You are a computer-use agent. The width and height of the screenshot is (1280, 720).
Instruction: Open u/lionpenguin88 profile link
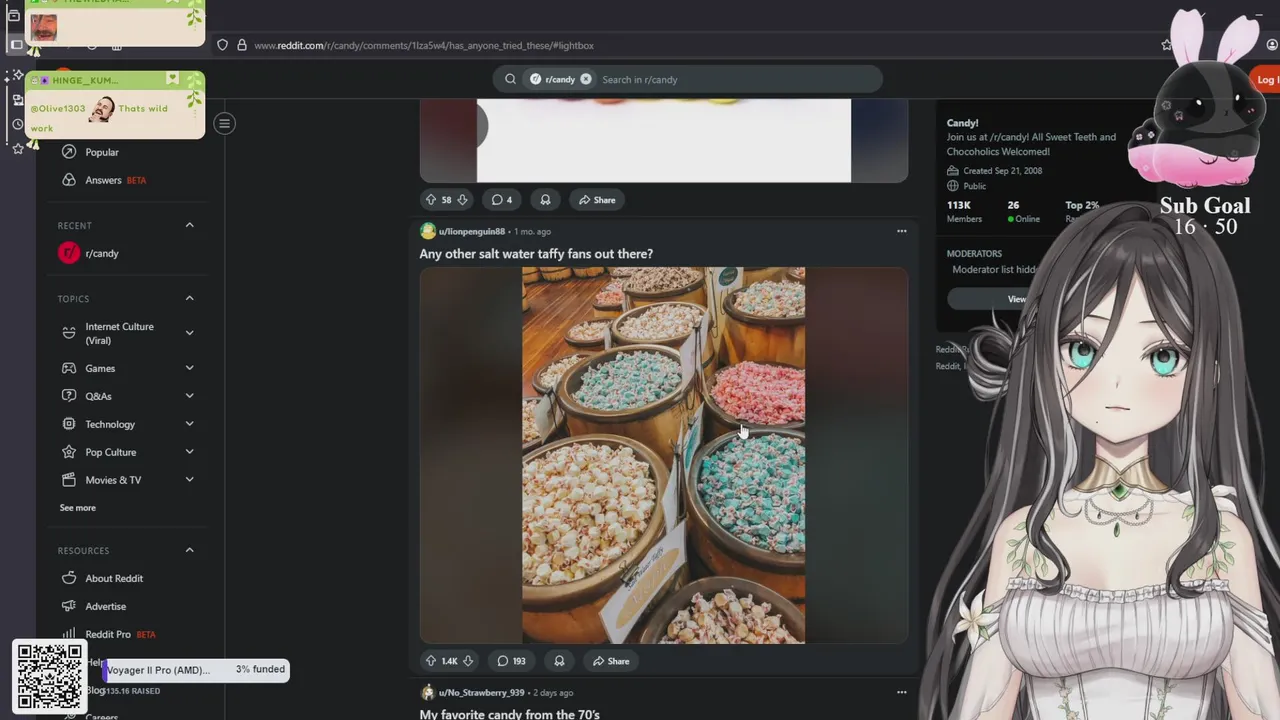[472, 231]
